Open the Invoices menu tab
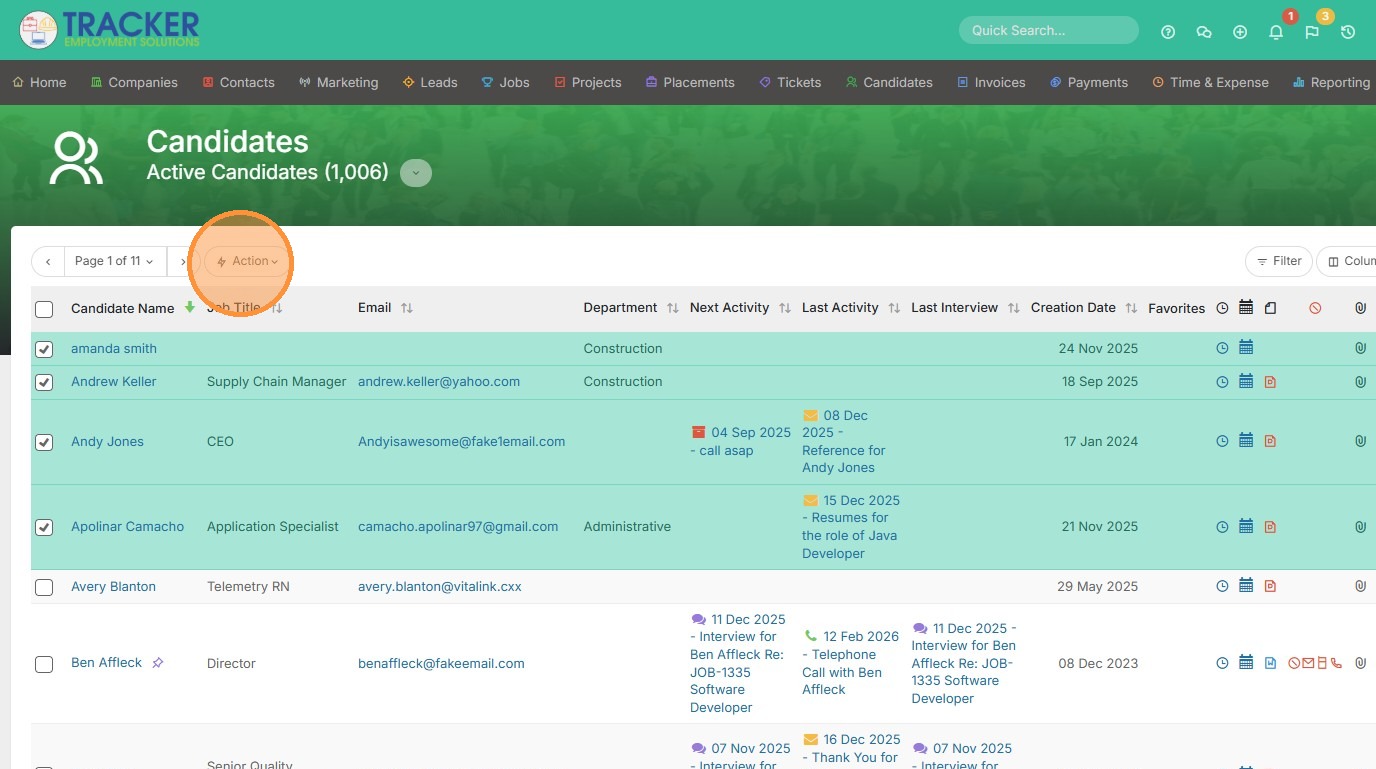1376x769 pixels. pyautogui.click(x=991, y=82)
